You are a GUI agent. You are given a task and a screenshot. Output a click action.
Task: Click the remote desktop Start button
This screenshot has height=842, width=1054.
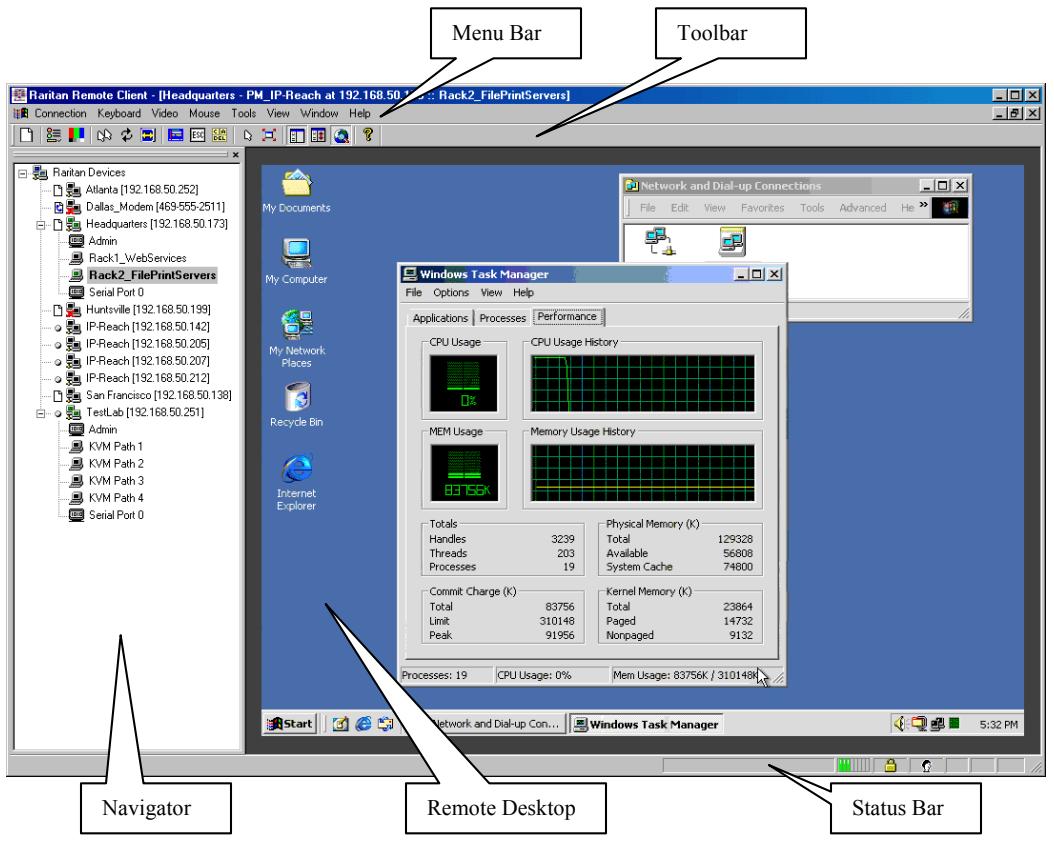tap(290, 724)
